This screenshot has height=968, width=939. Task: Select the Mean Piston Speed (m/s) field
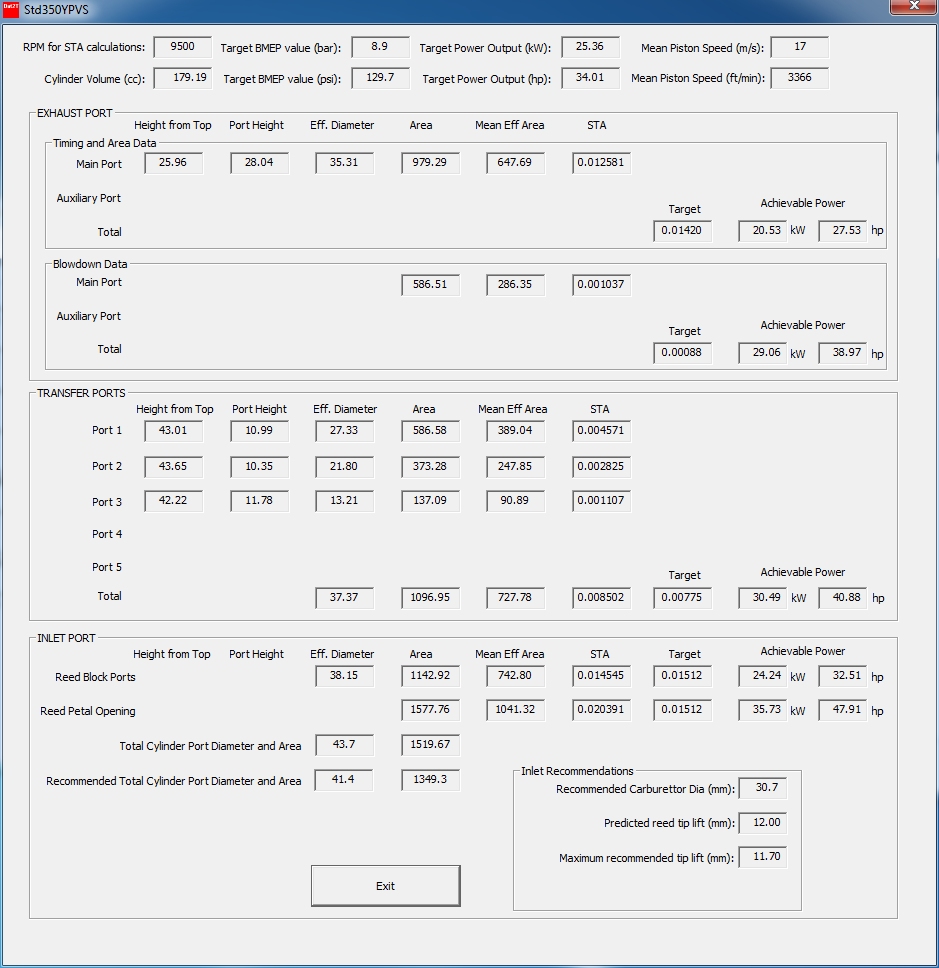(x=799, y=47)
